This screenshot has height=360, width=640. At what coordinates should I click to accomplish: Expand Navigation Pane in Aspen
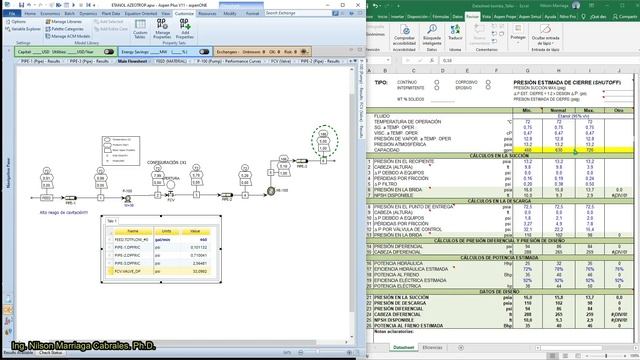(8, 173)
